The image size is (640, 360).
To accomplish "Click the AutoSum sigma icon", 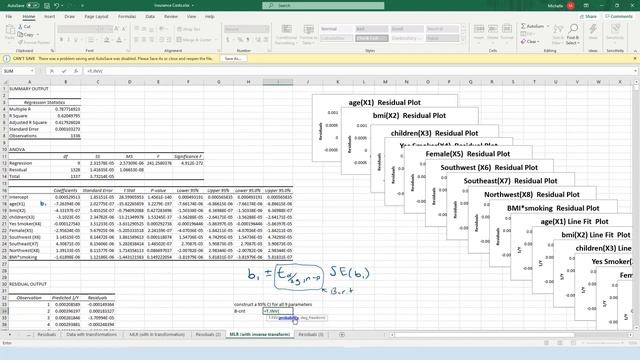I will 523,26.
